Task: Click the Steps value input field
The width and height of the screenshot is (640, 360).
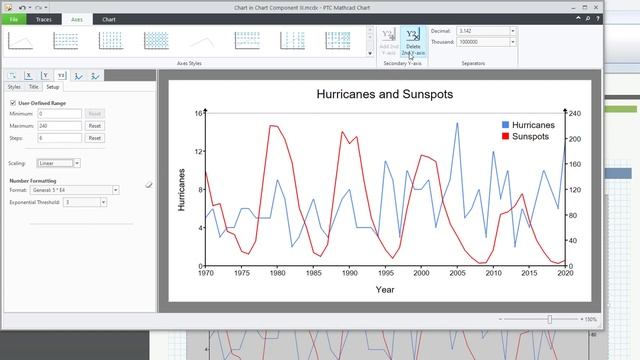Action: (60, 138)
